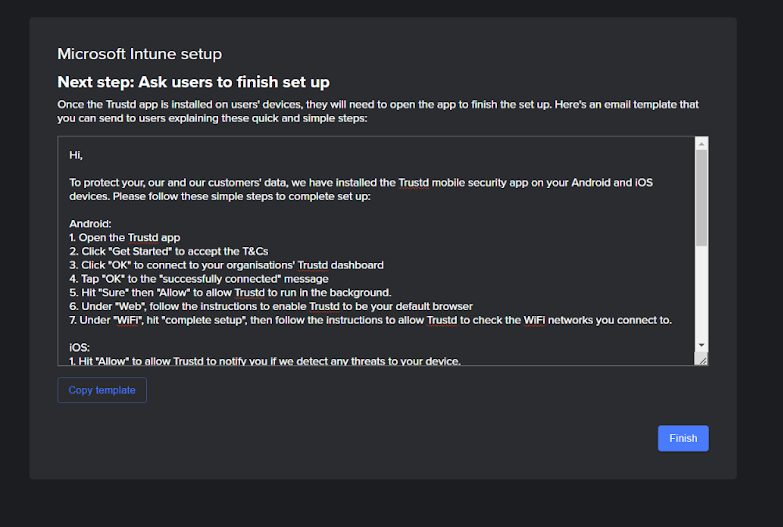Click the "1. Open the Trustd app" line
783x527 pixels.
click(x=125, y=238)
